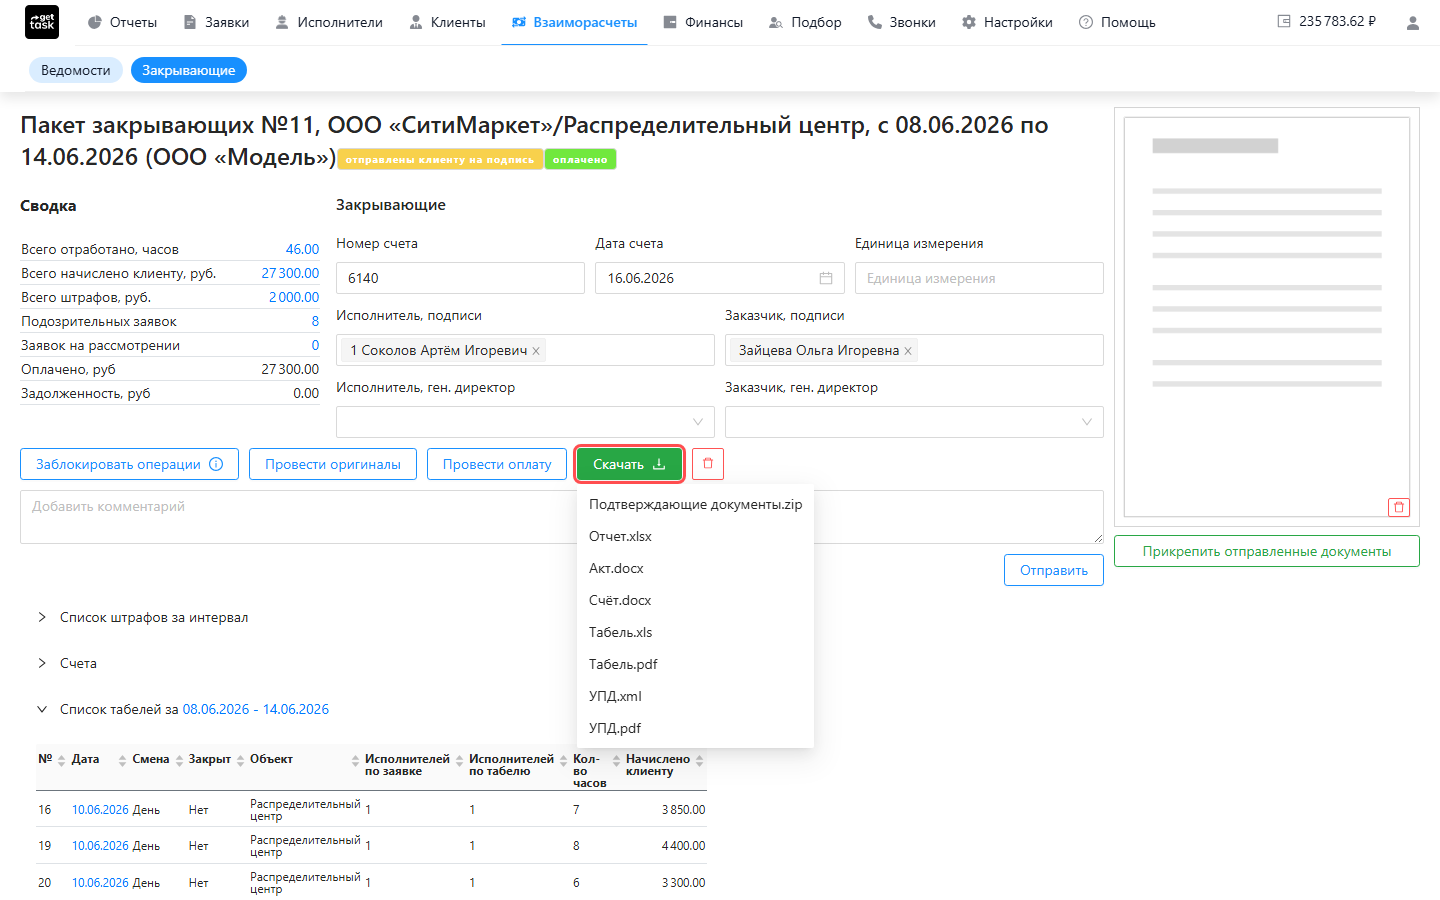1440x900 pixels.
Task: Click the gettask logo icon
Action: tap(42, 22)
